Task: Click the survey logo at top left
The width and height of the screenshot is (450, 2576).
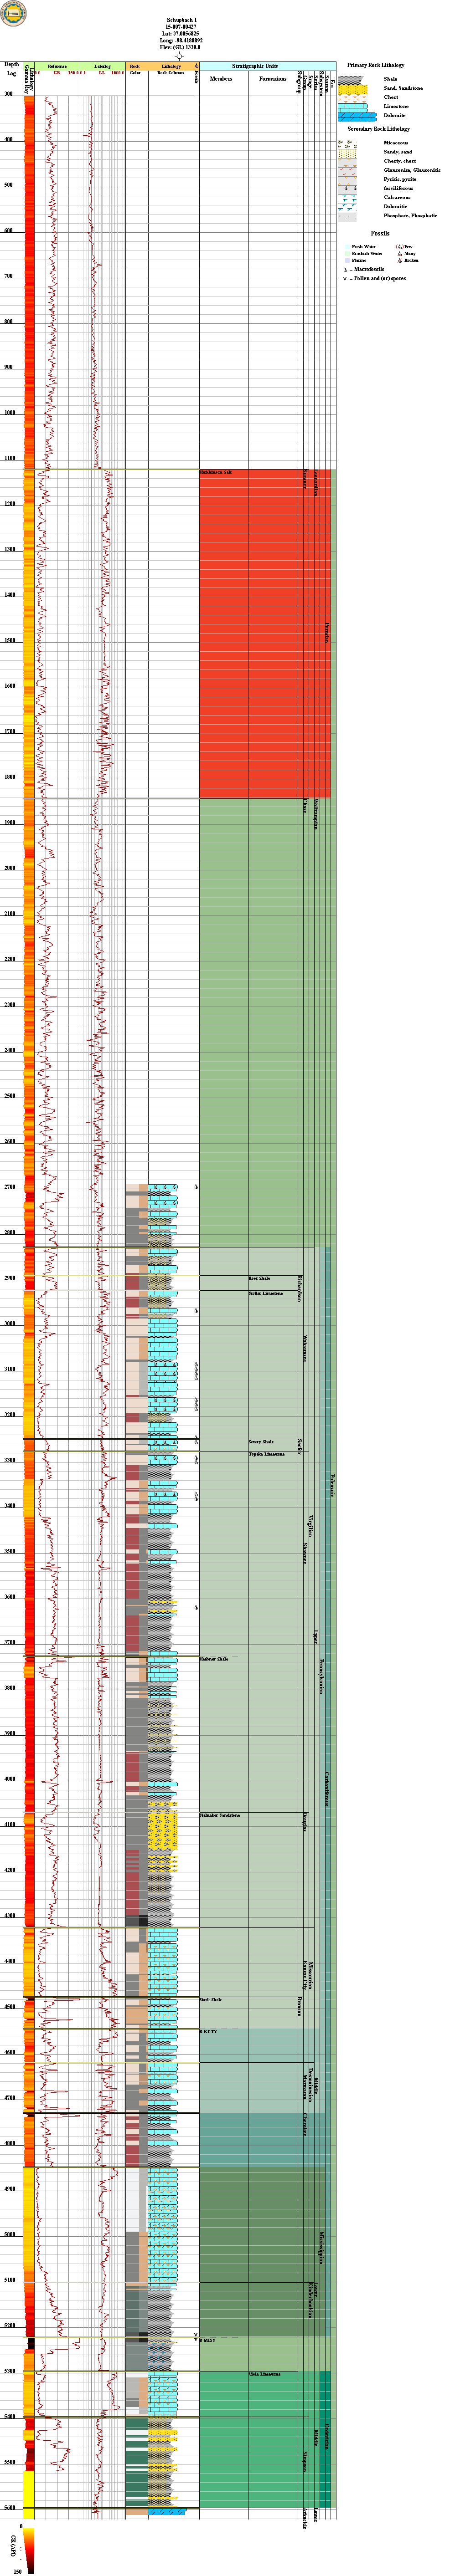Action: 13,13
